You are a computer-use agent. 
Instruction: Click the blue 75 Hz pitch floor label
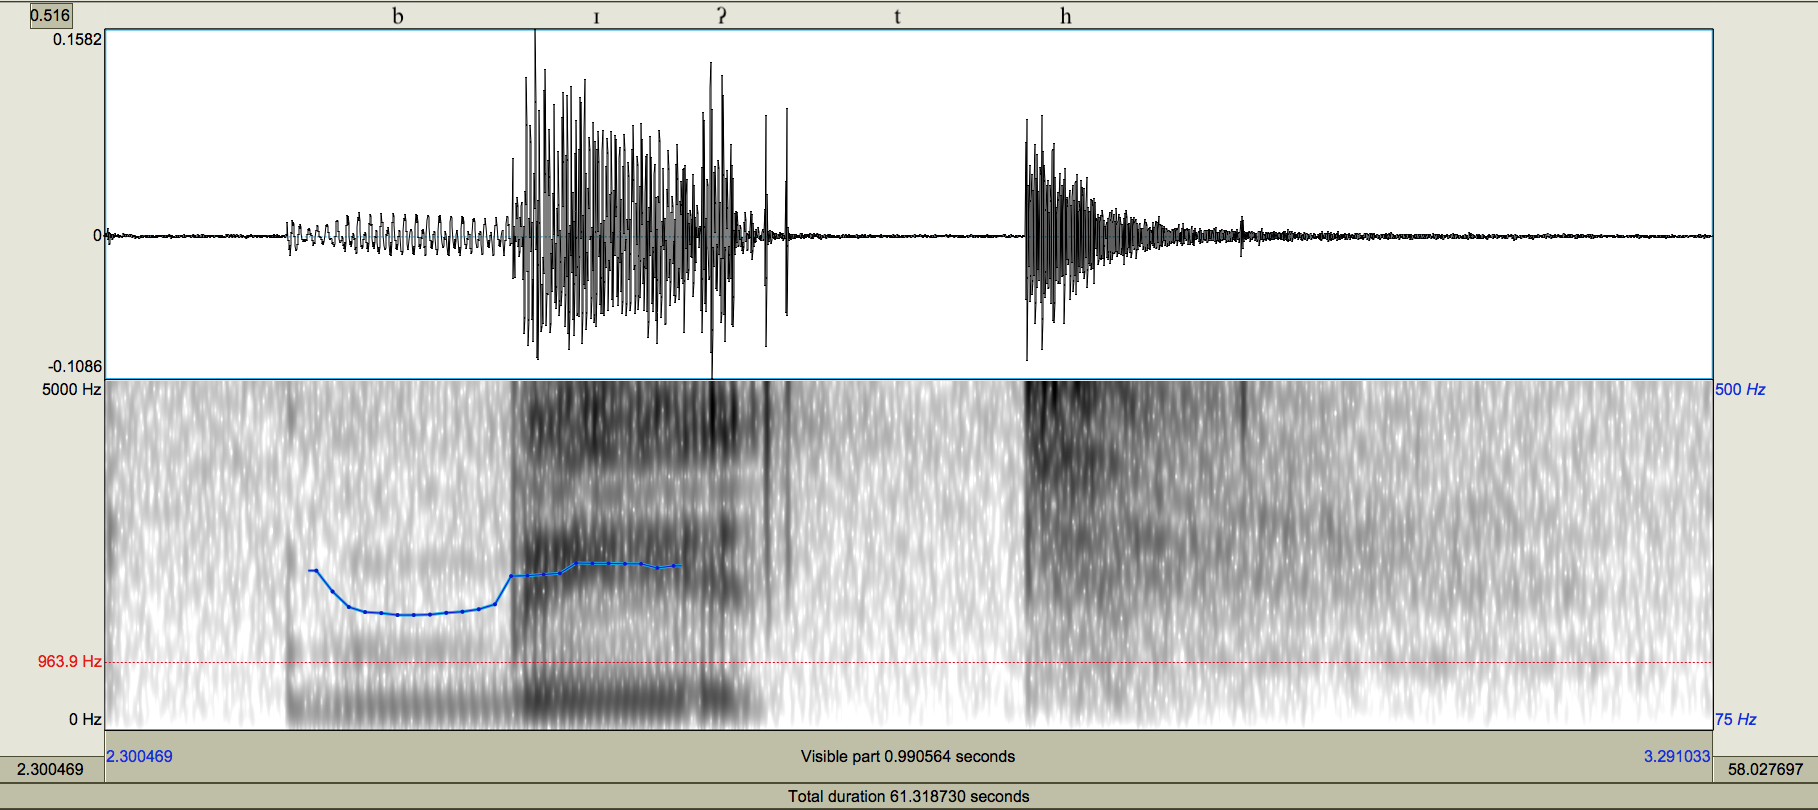(1735, 719)
